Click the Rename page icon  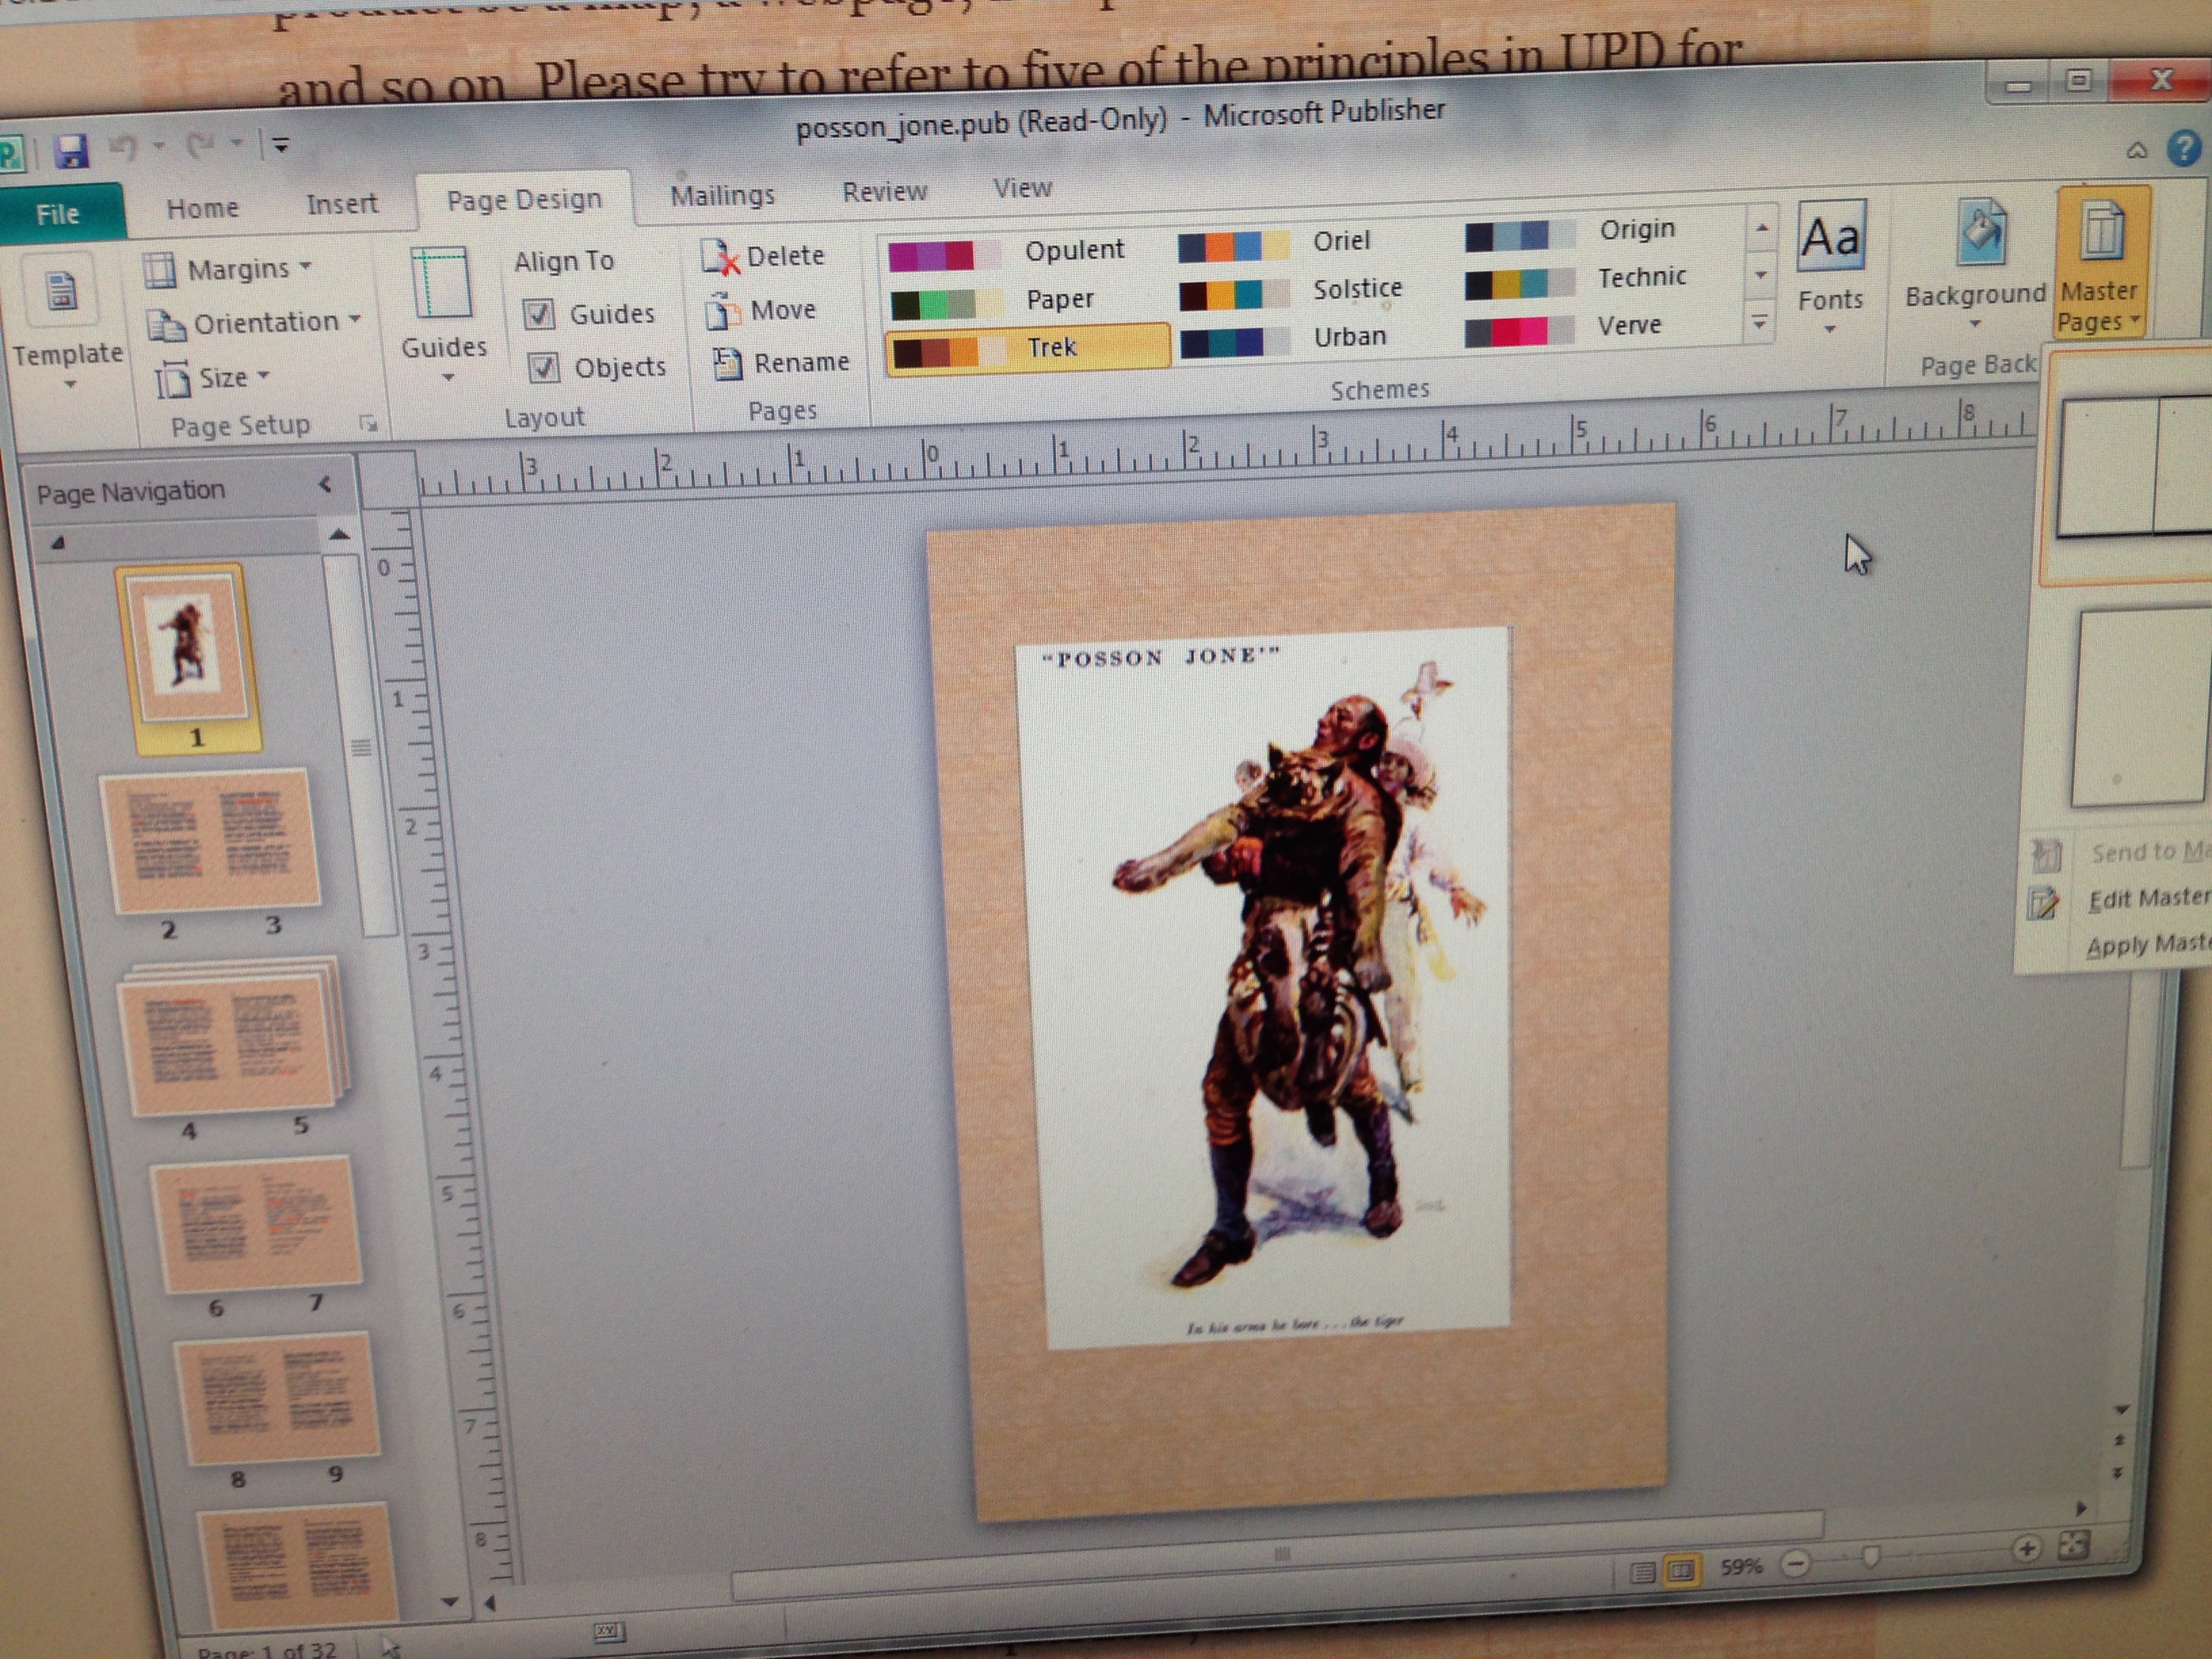[727, 364]
